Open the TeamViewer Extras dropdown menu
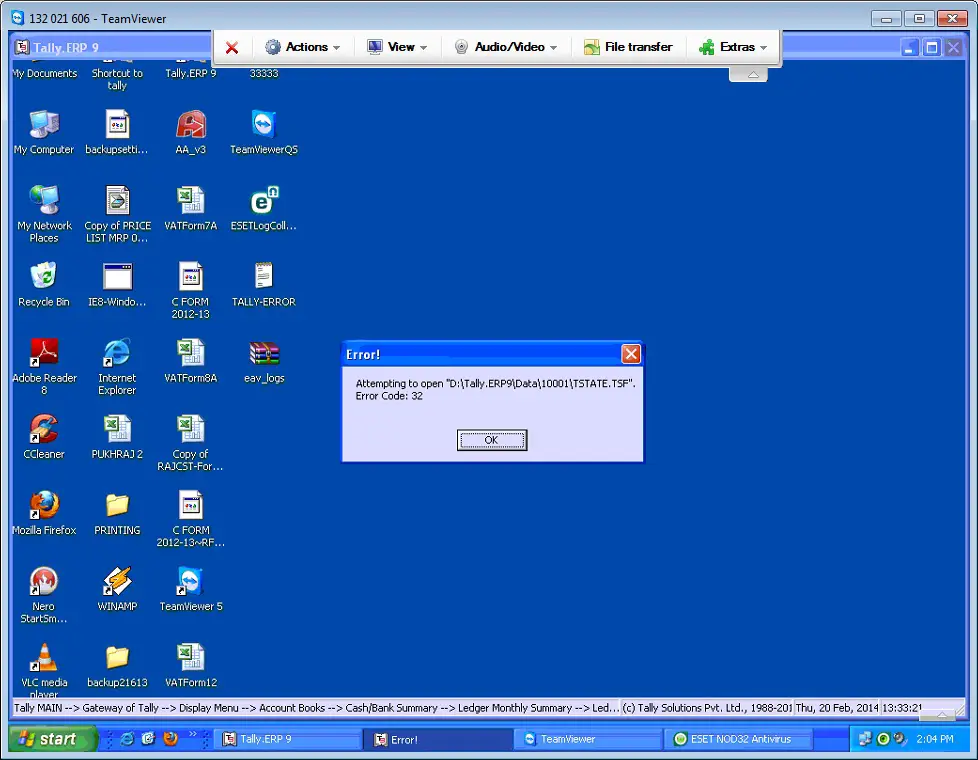Screen dimensions: 978x760 (733, 47)
